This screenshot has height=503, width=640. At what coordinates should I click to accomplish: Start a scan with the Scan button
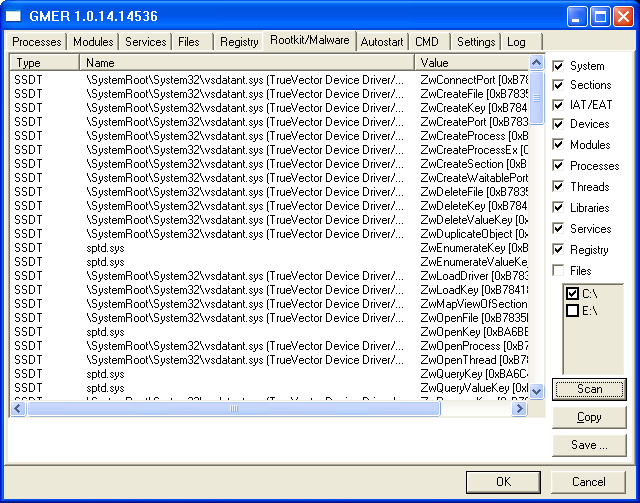(589, 389)
